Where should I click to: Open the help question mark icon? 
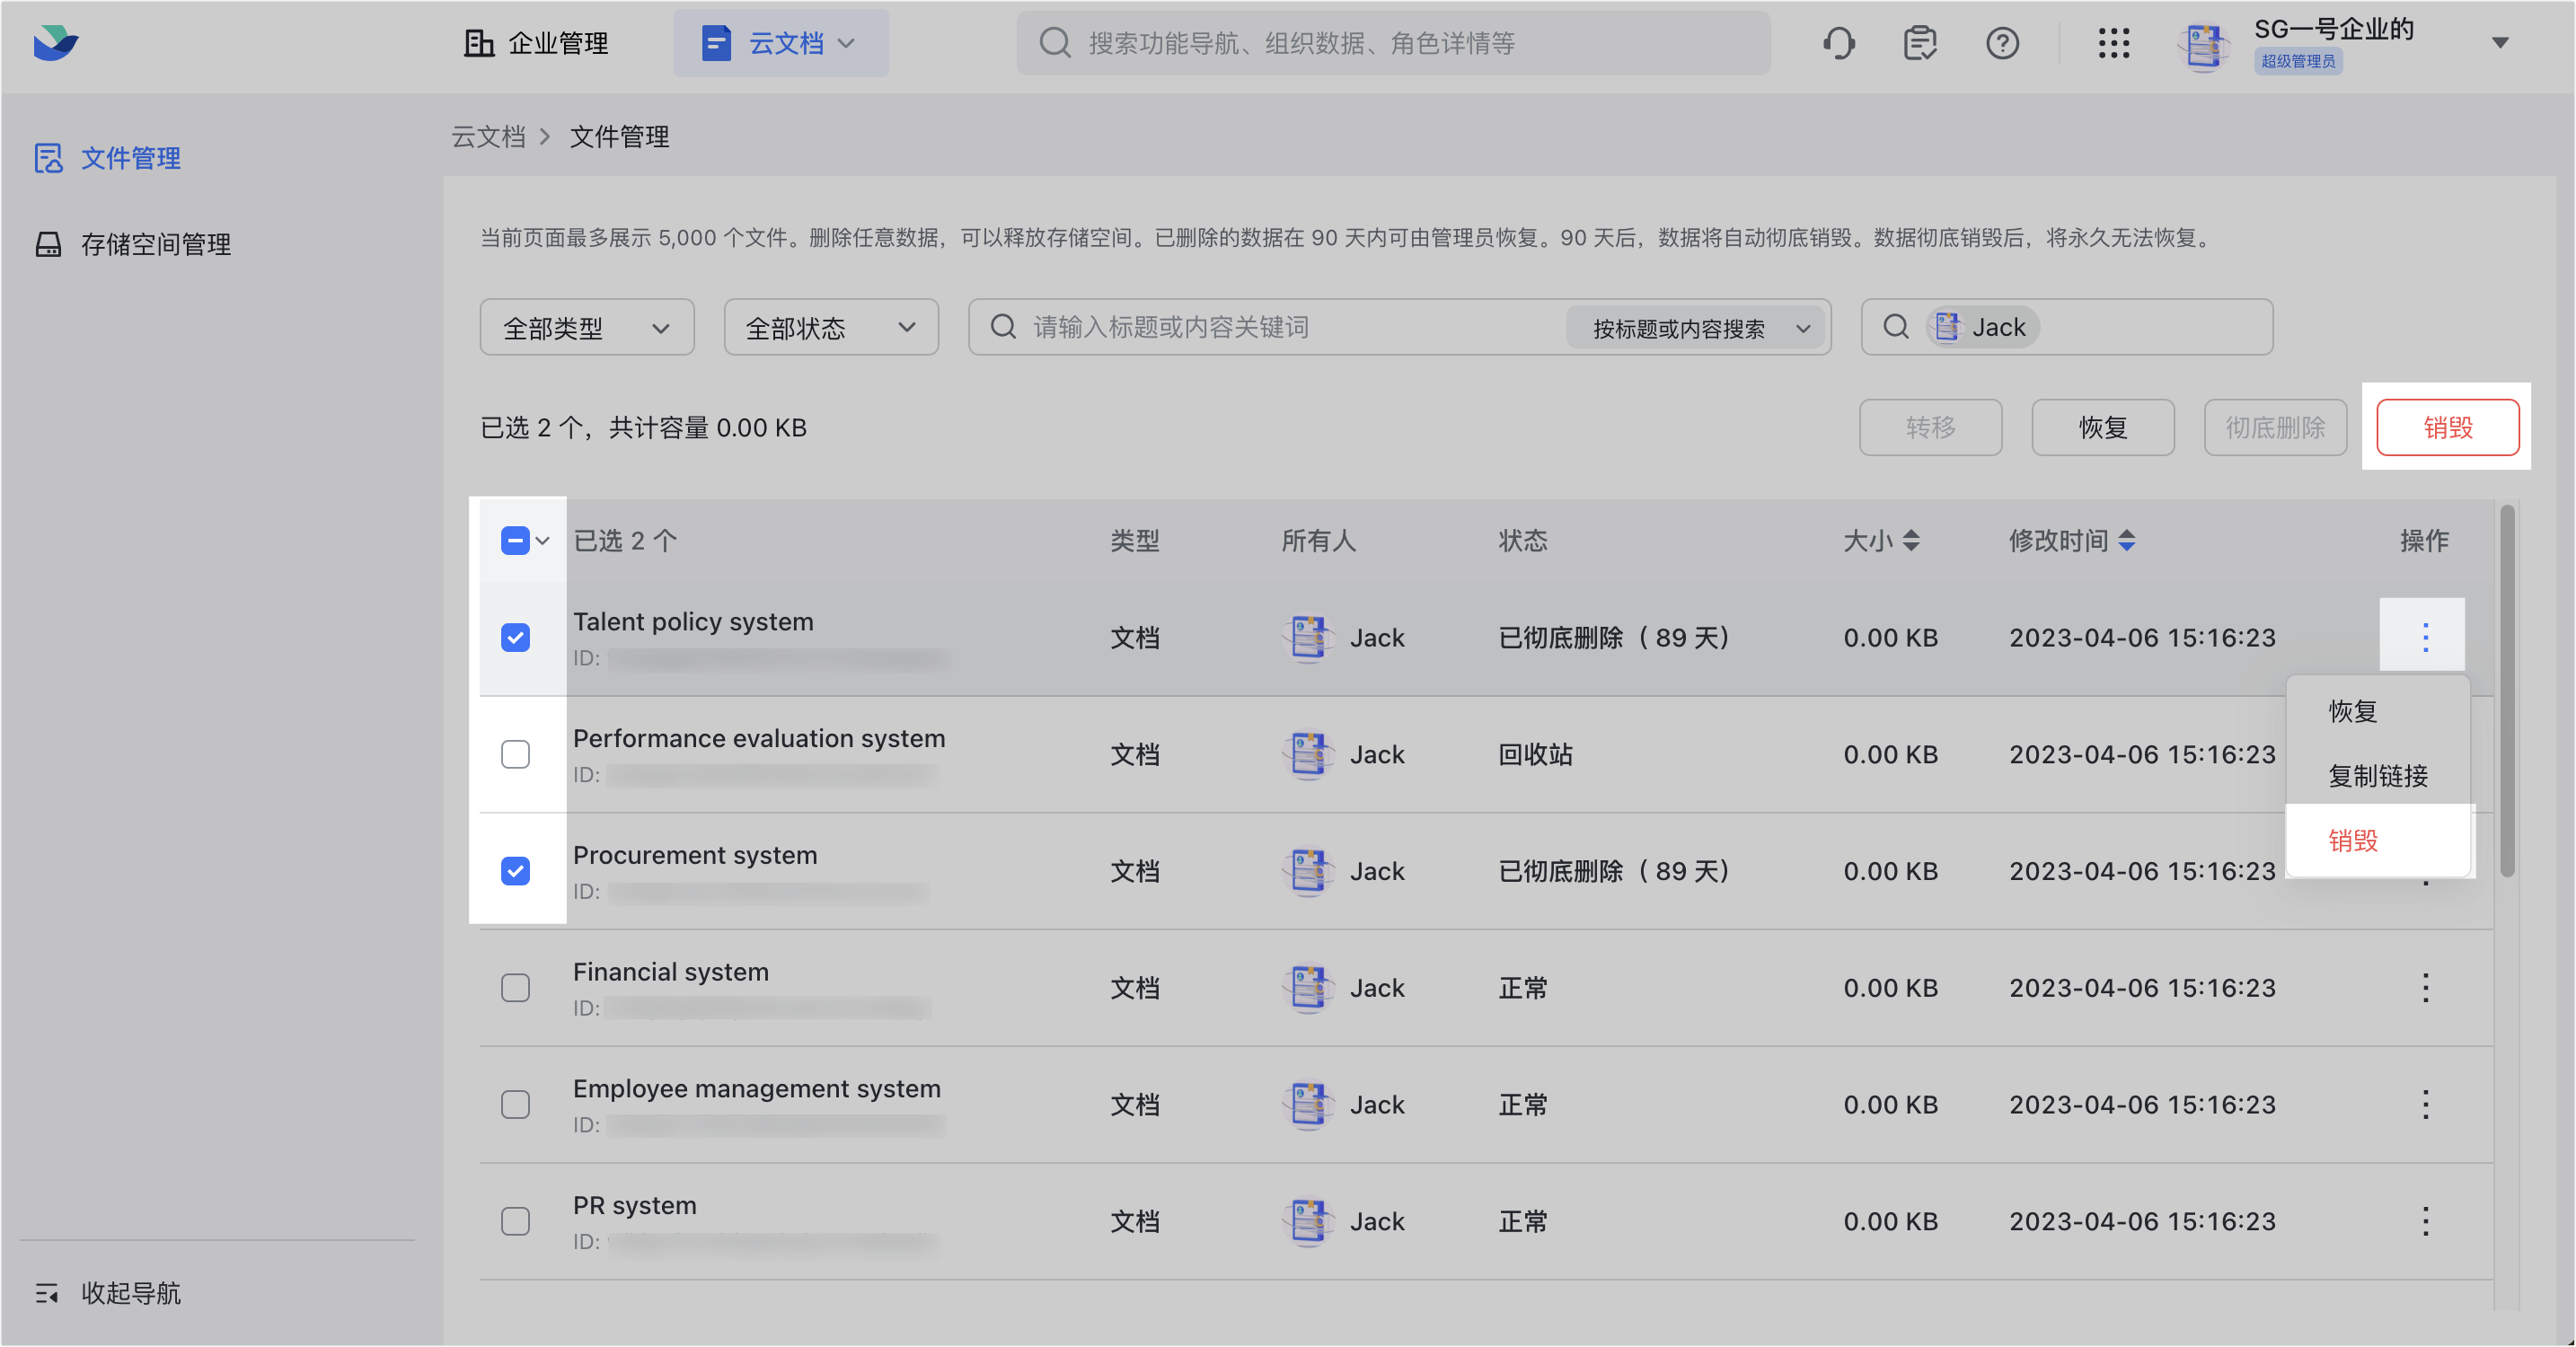click(2002, 43)
